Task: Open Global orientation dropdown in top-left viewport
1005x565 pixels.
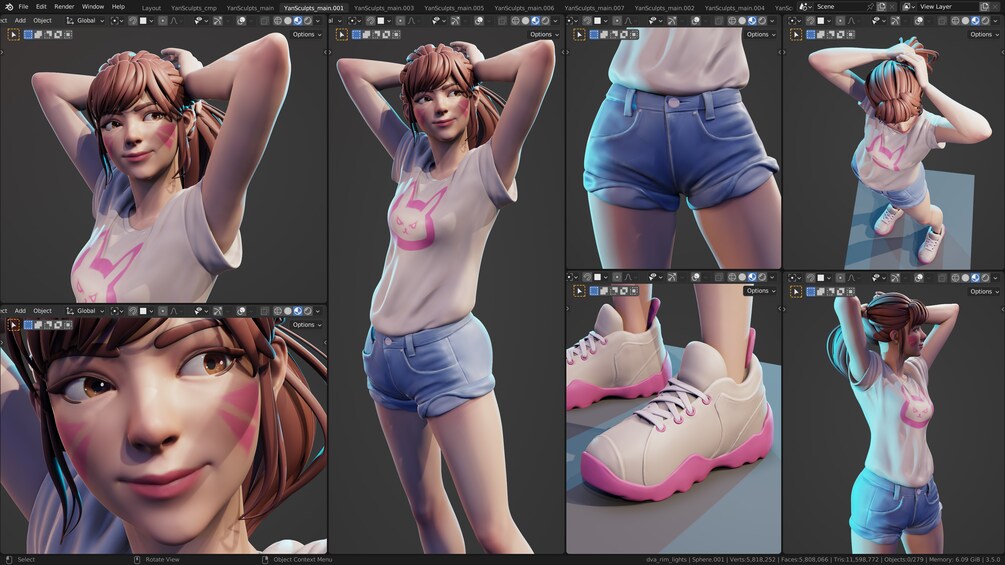Action: click(86, 20)
